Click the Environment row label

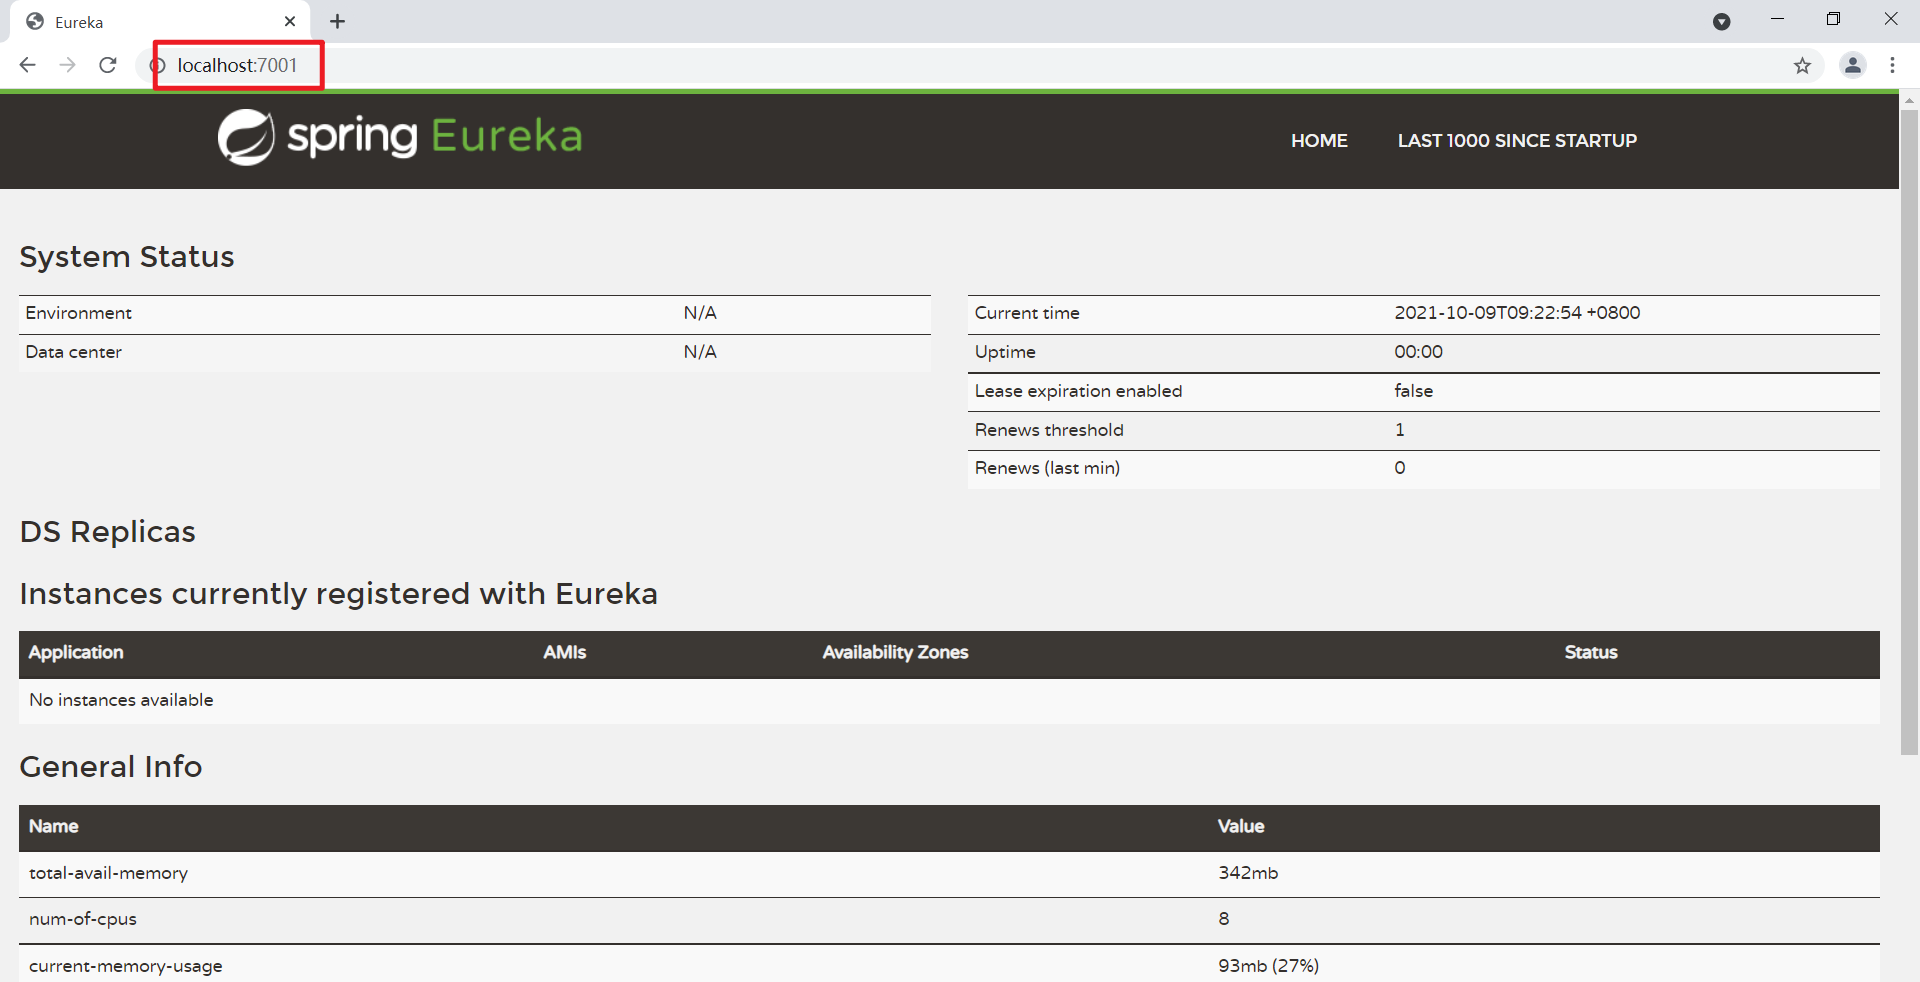coord(78,313)
